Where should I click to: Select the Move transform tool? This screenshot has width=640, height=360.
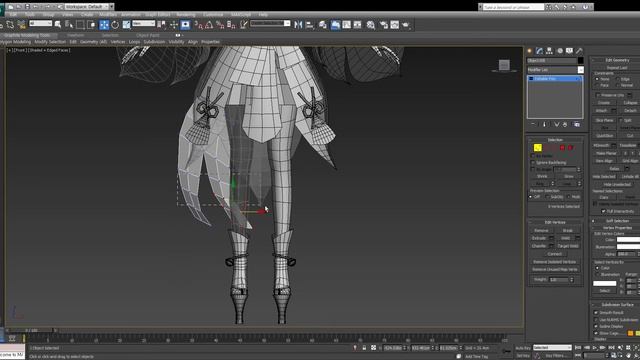[104, 25]
